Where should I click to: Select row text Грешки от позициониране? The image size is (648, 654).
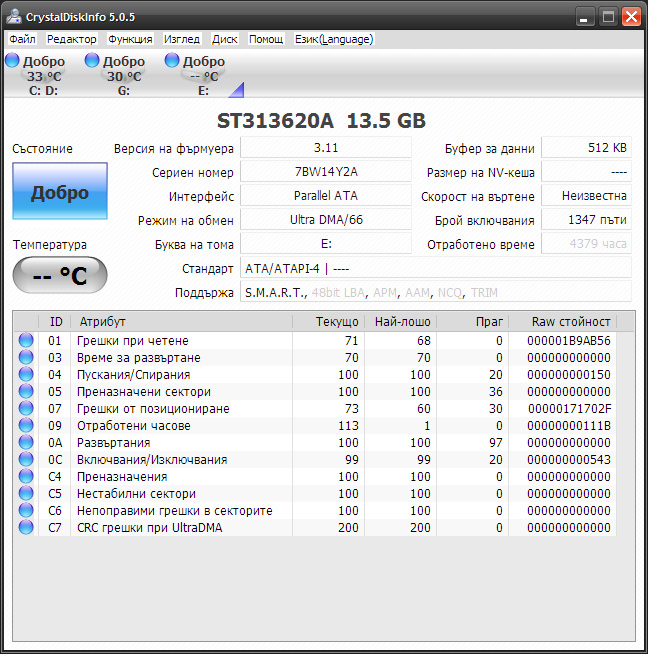tap(153, 409)
